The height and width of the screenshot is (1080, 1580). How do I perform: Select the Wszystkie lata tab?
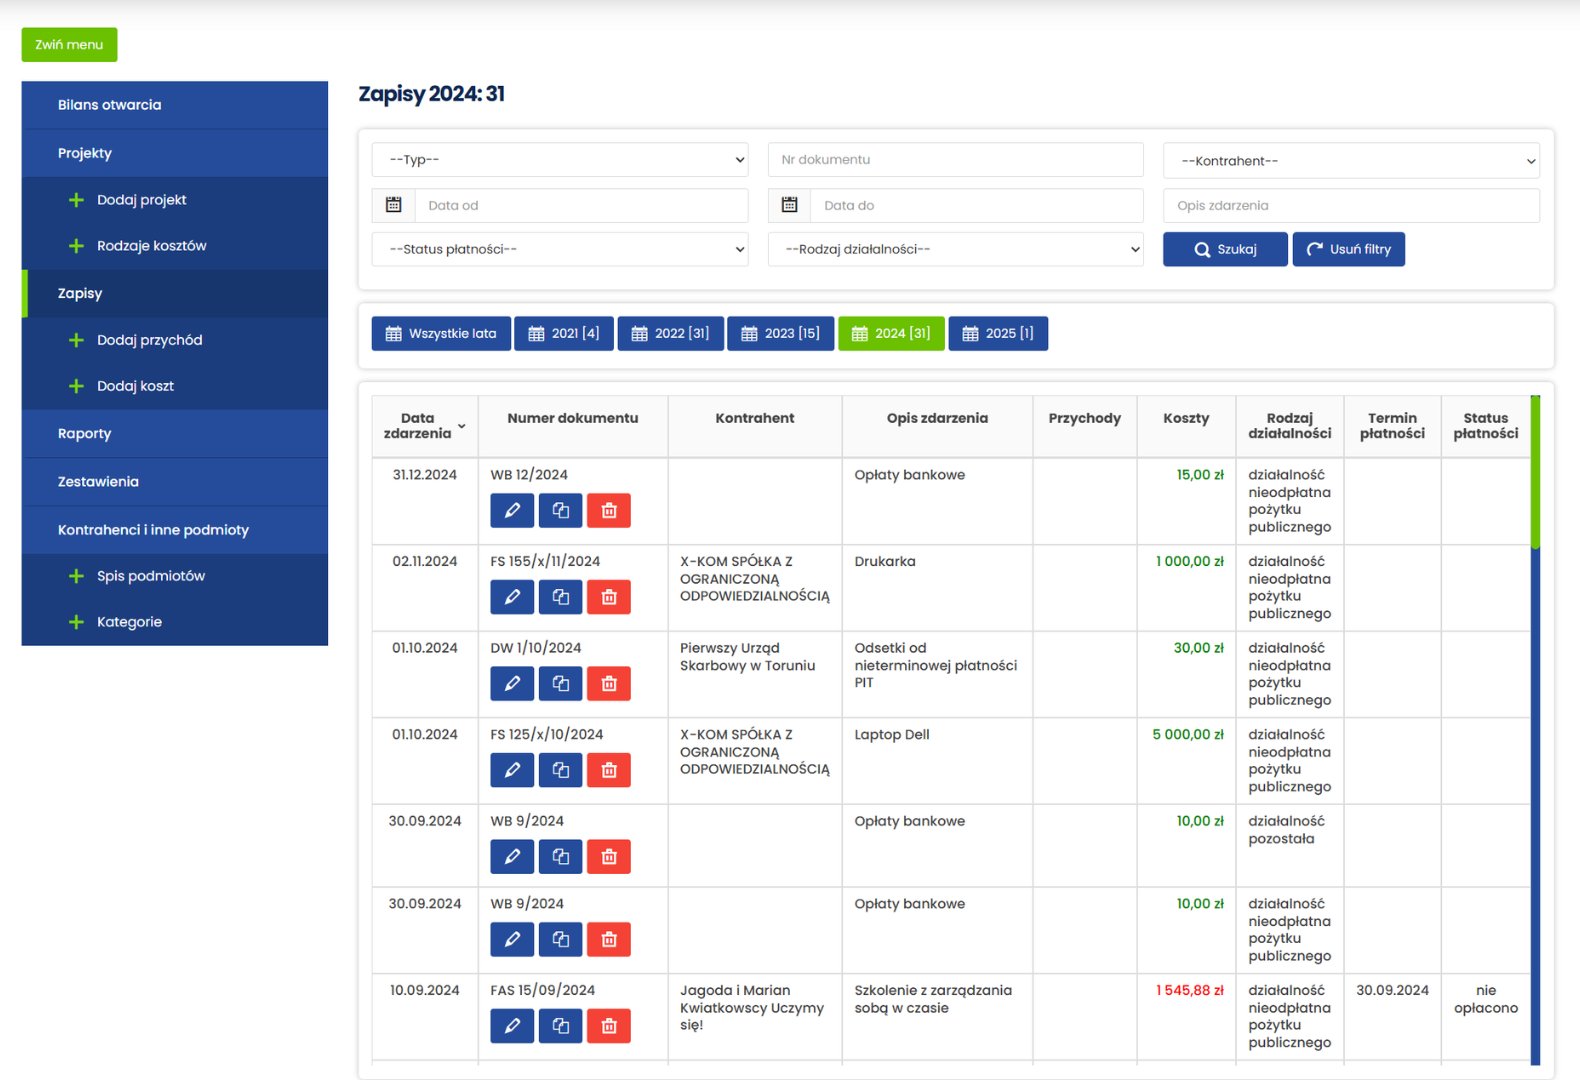(x=441, y=334)
